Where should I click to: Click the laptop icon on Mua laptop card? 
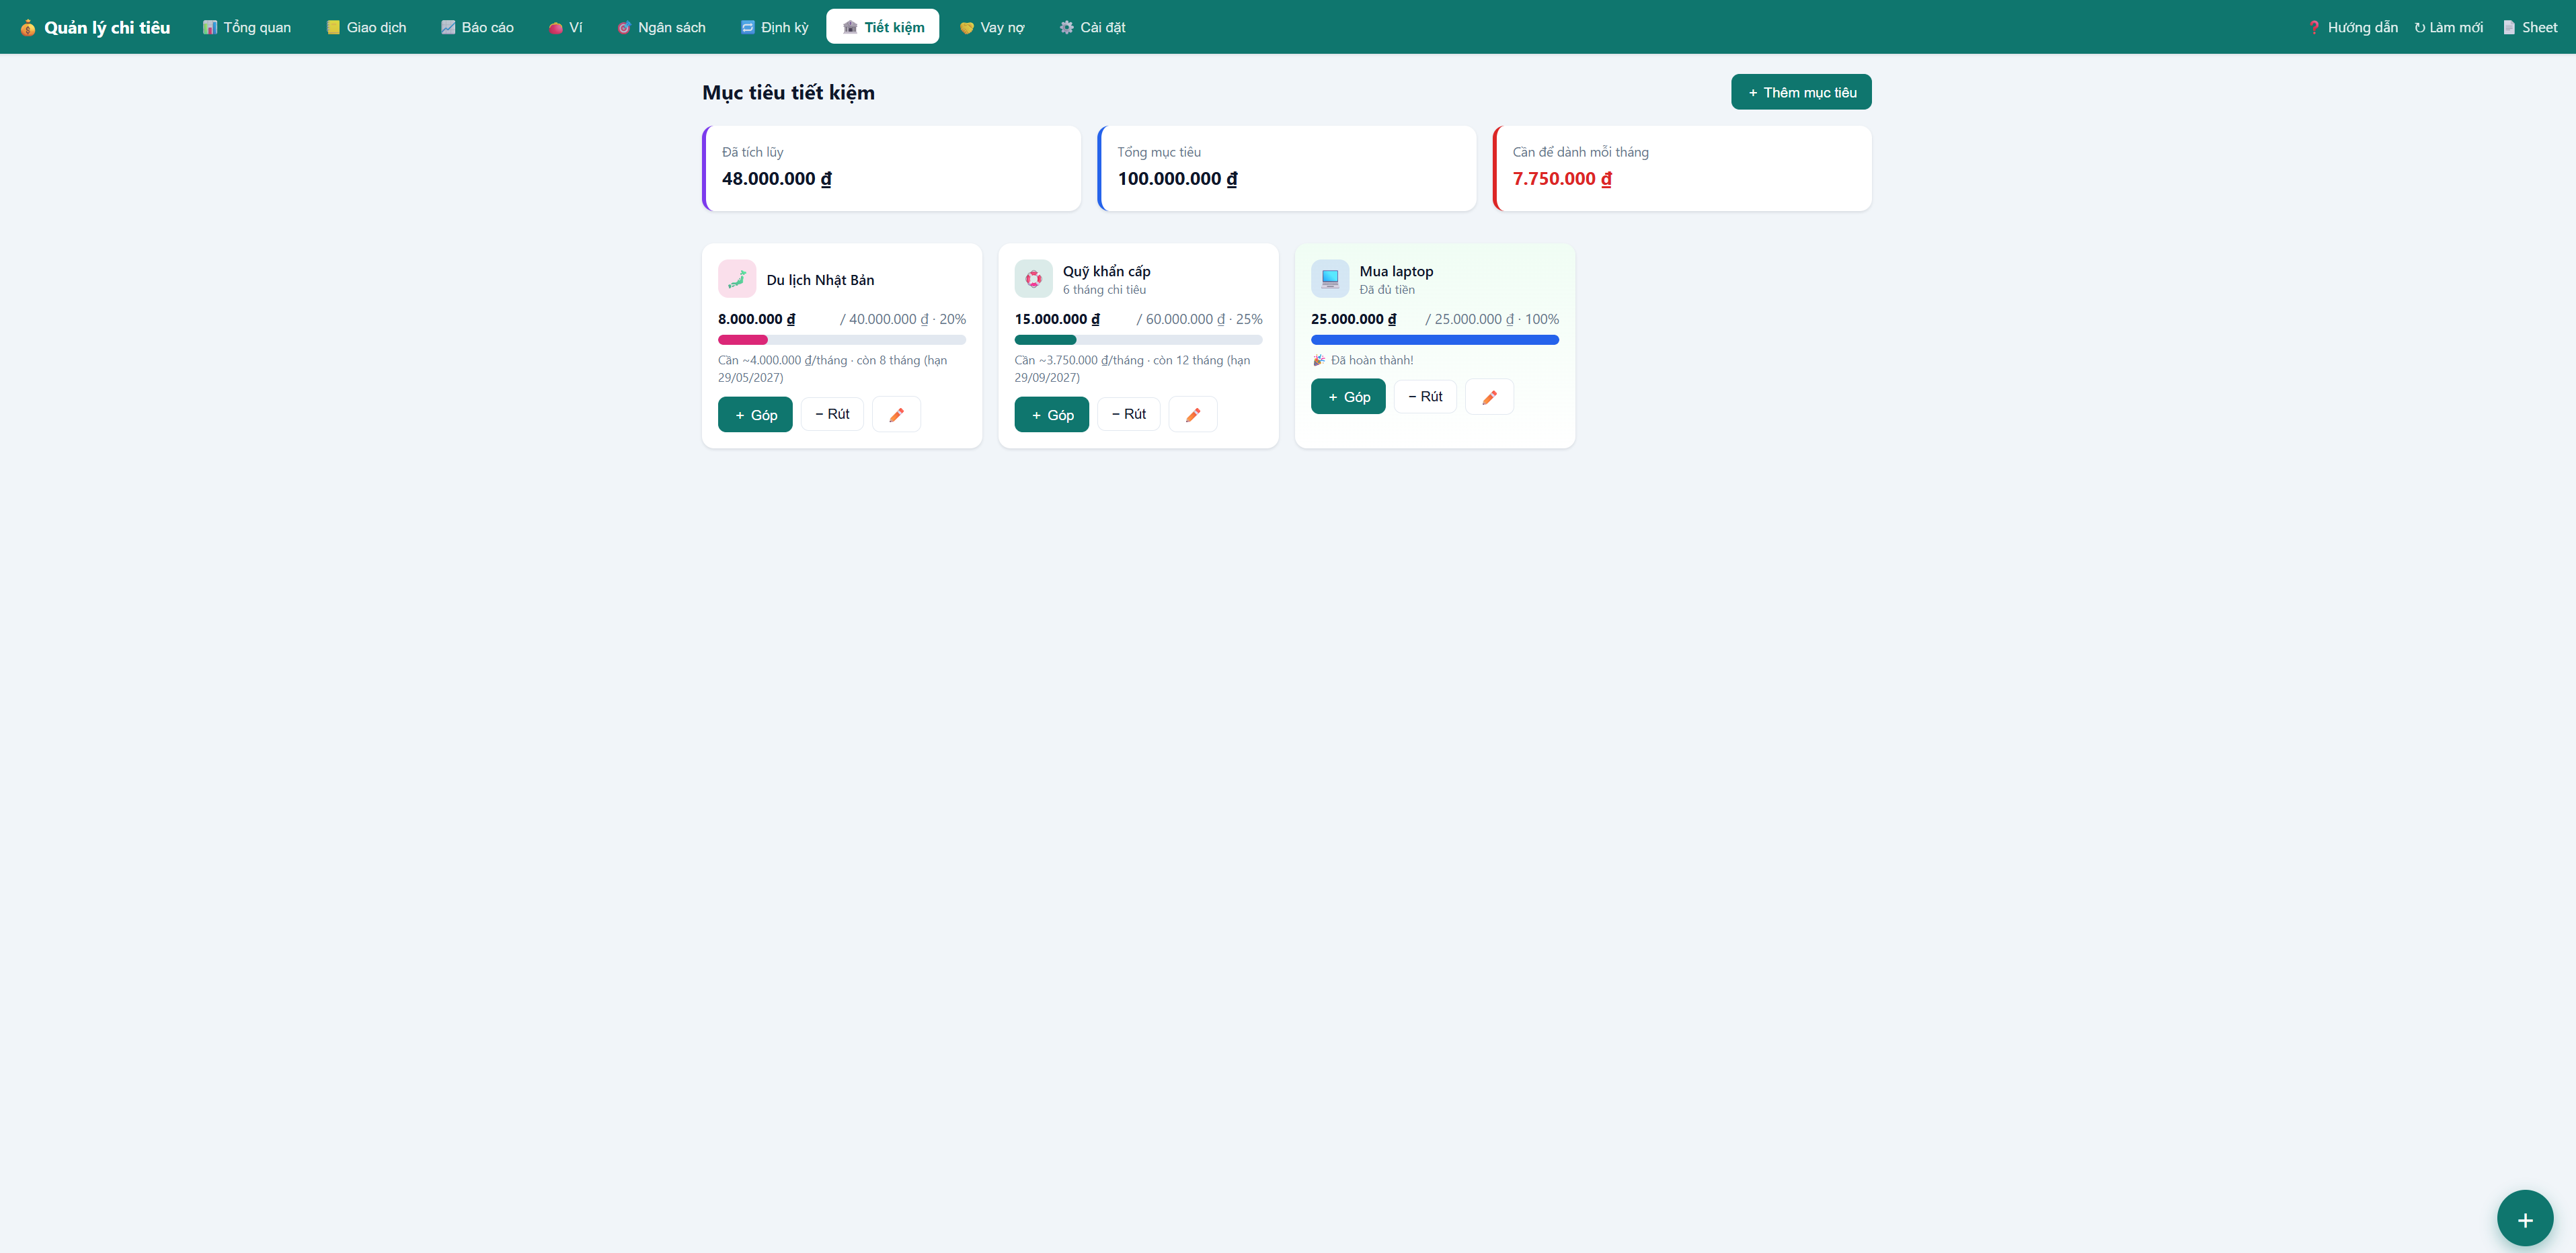pyautogui.click(x=1330, y=279)
